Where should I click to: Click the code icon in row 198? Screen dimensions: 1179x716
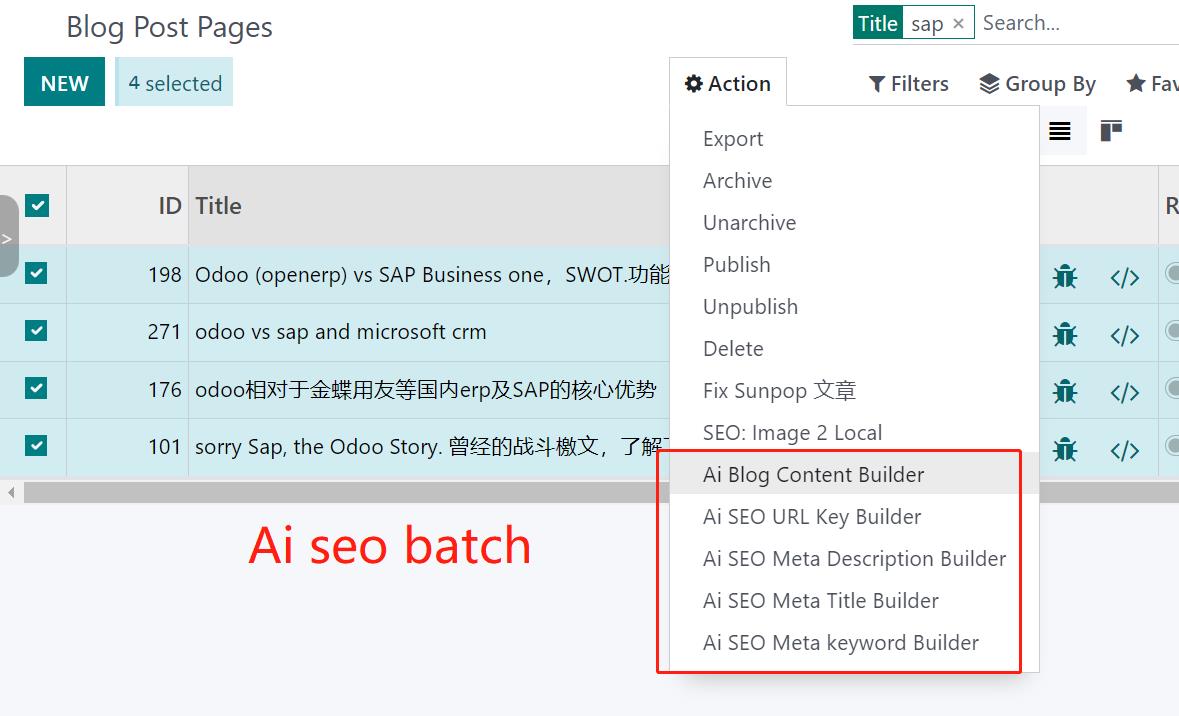1125,278
